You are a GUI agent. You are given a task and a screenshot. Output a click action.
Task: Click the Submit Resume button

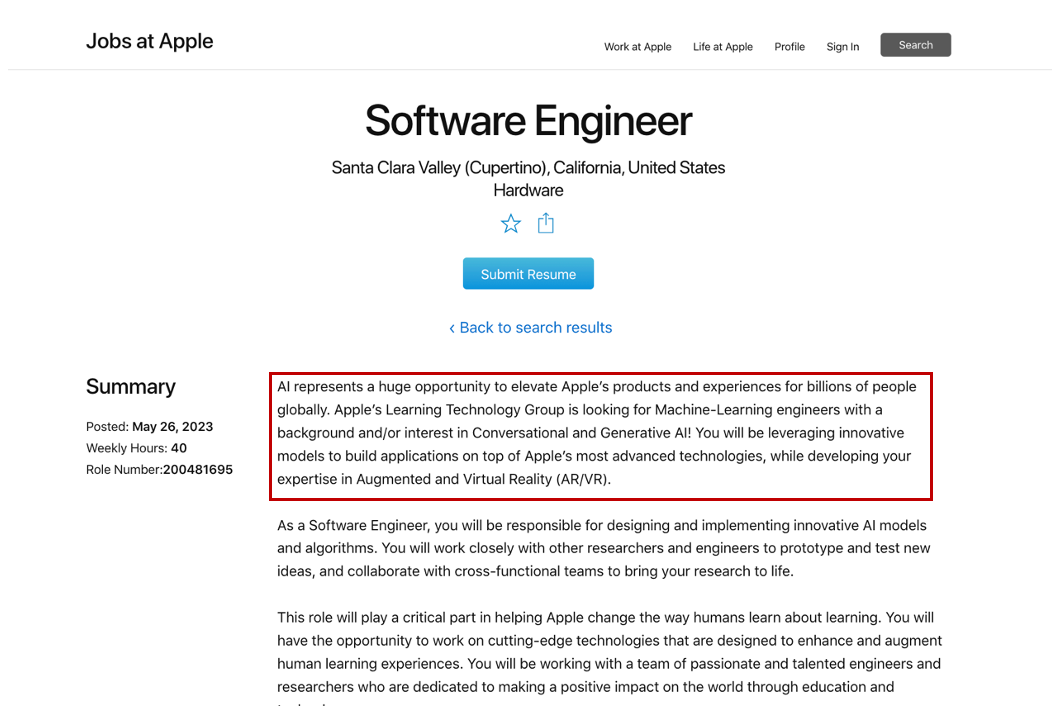[x=528, y=274]
